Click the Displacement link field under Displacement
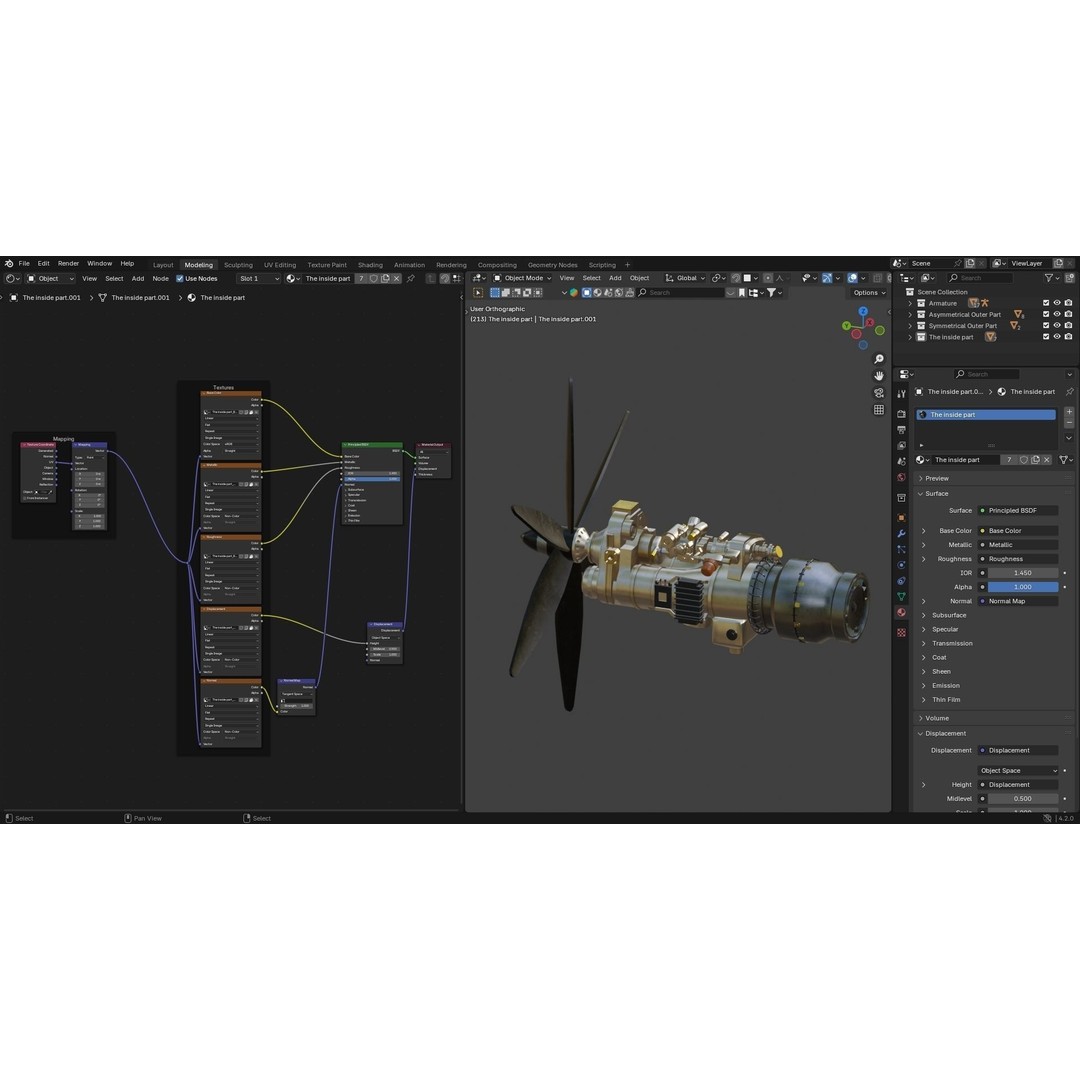1080x1080 pixels. coord(1017,750)
